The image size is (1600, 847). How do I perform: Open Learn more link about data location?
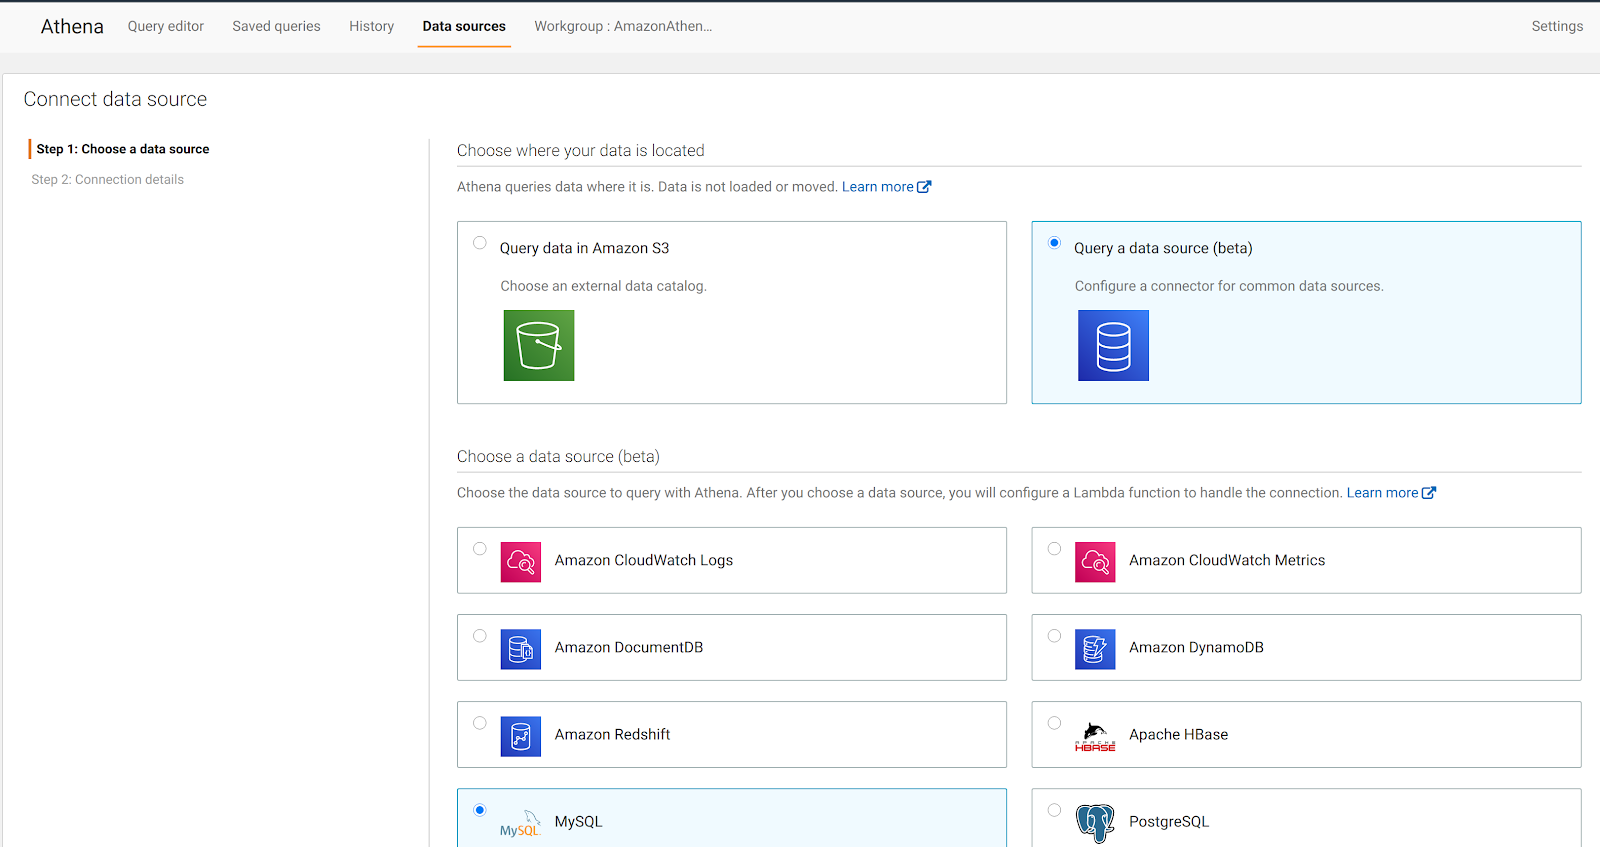tap(877, 187)
